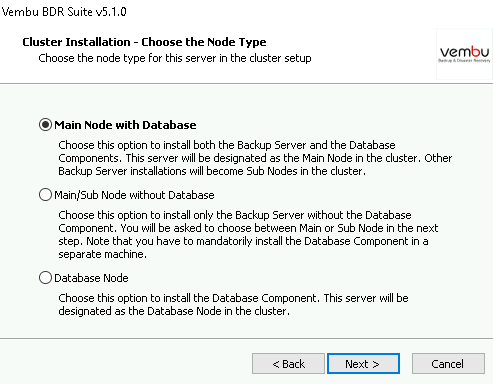This screenshot has height=384, width=493.
Task: Click the Main/Sub Node without Database label
Action: (x=134, y=195)
